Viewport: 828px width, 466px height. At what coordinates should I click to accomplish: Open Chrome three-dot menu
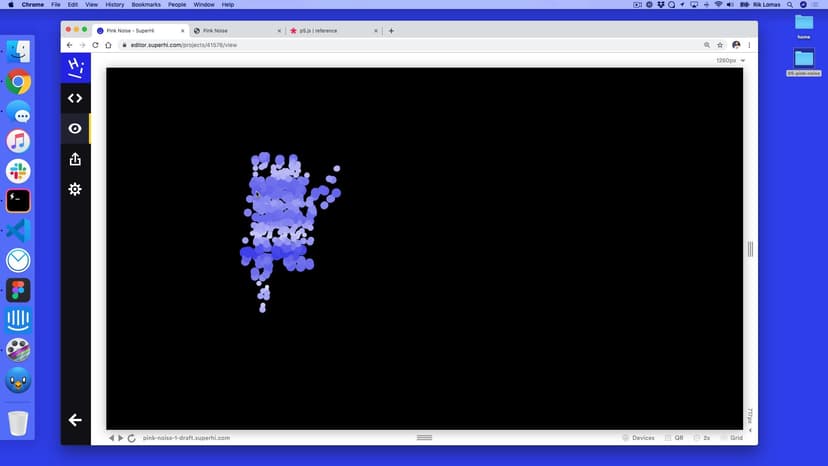coord(749,45)
